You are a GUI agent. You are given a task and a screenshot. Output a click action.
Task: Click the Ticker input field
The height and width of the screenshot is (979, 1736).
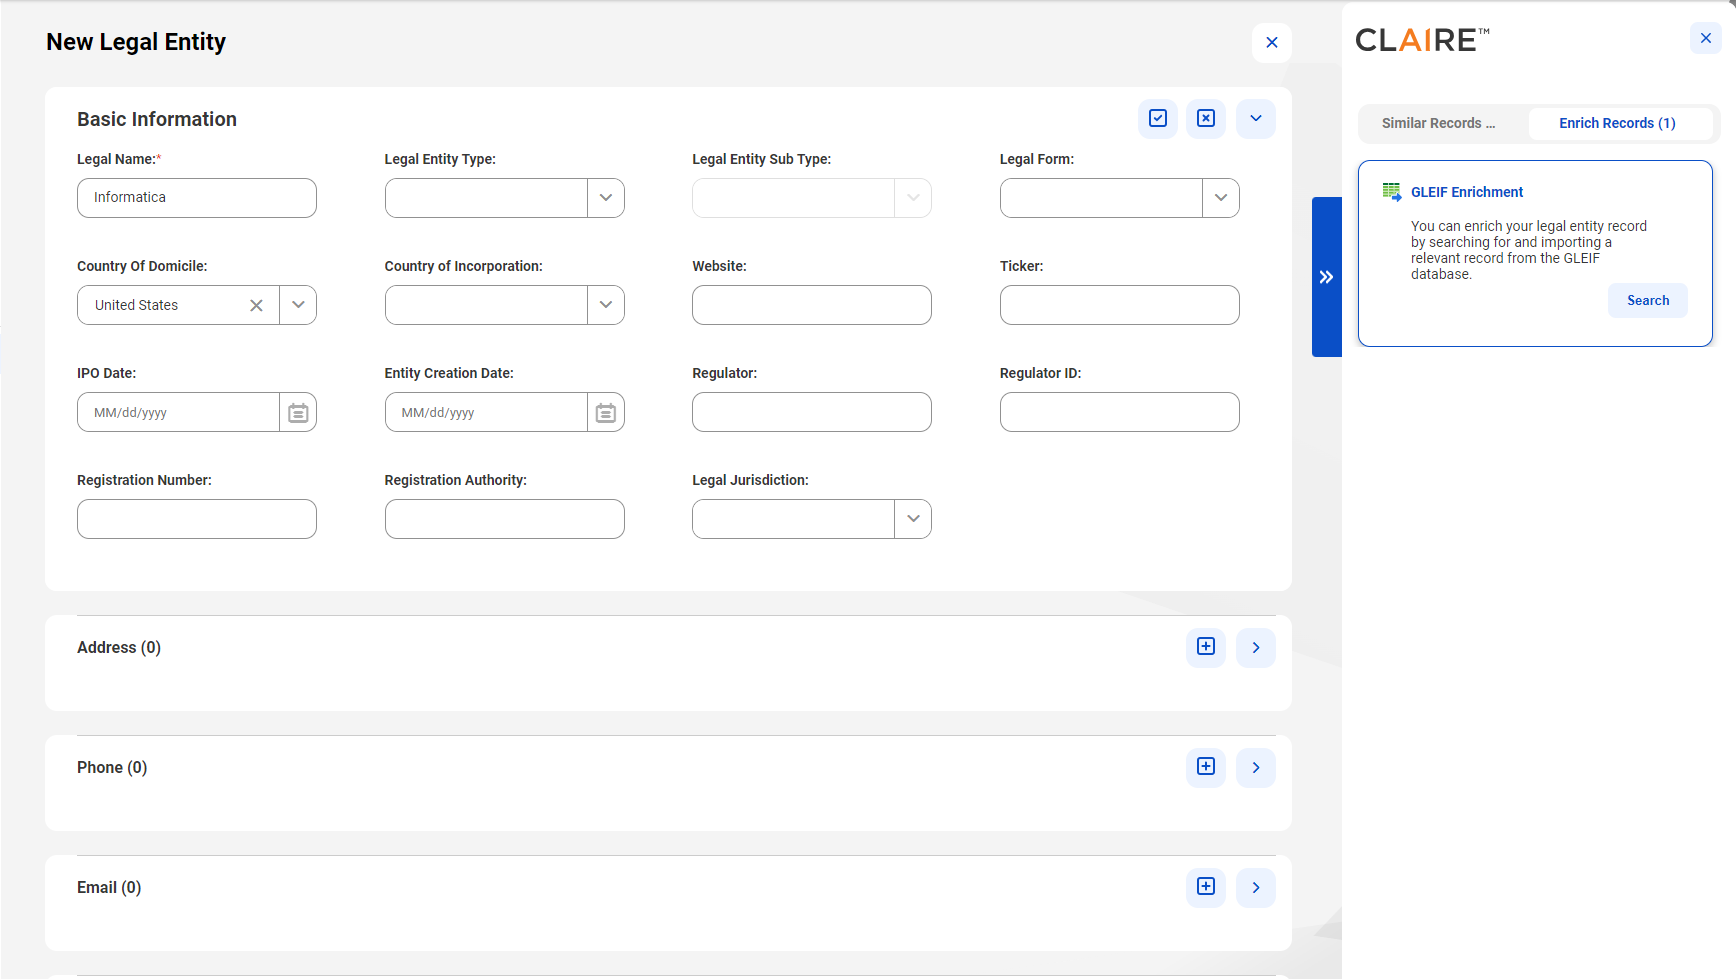(1120, 305)
